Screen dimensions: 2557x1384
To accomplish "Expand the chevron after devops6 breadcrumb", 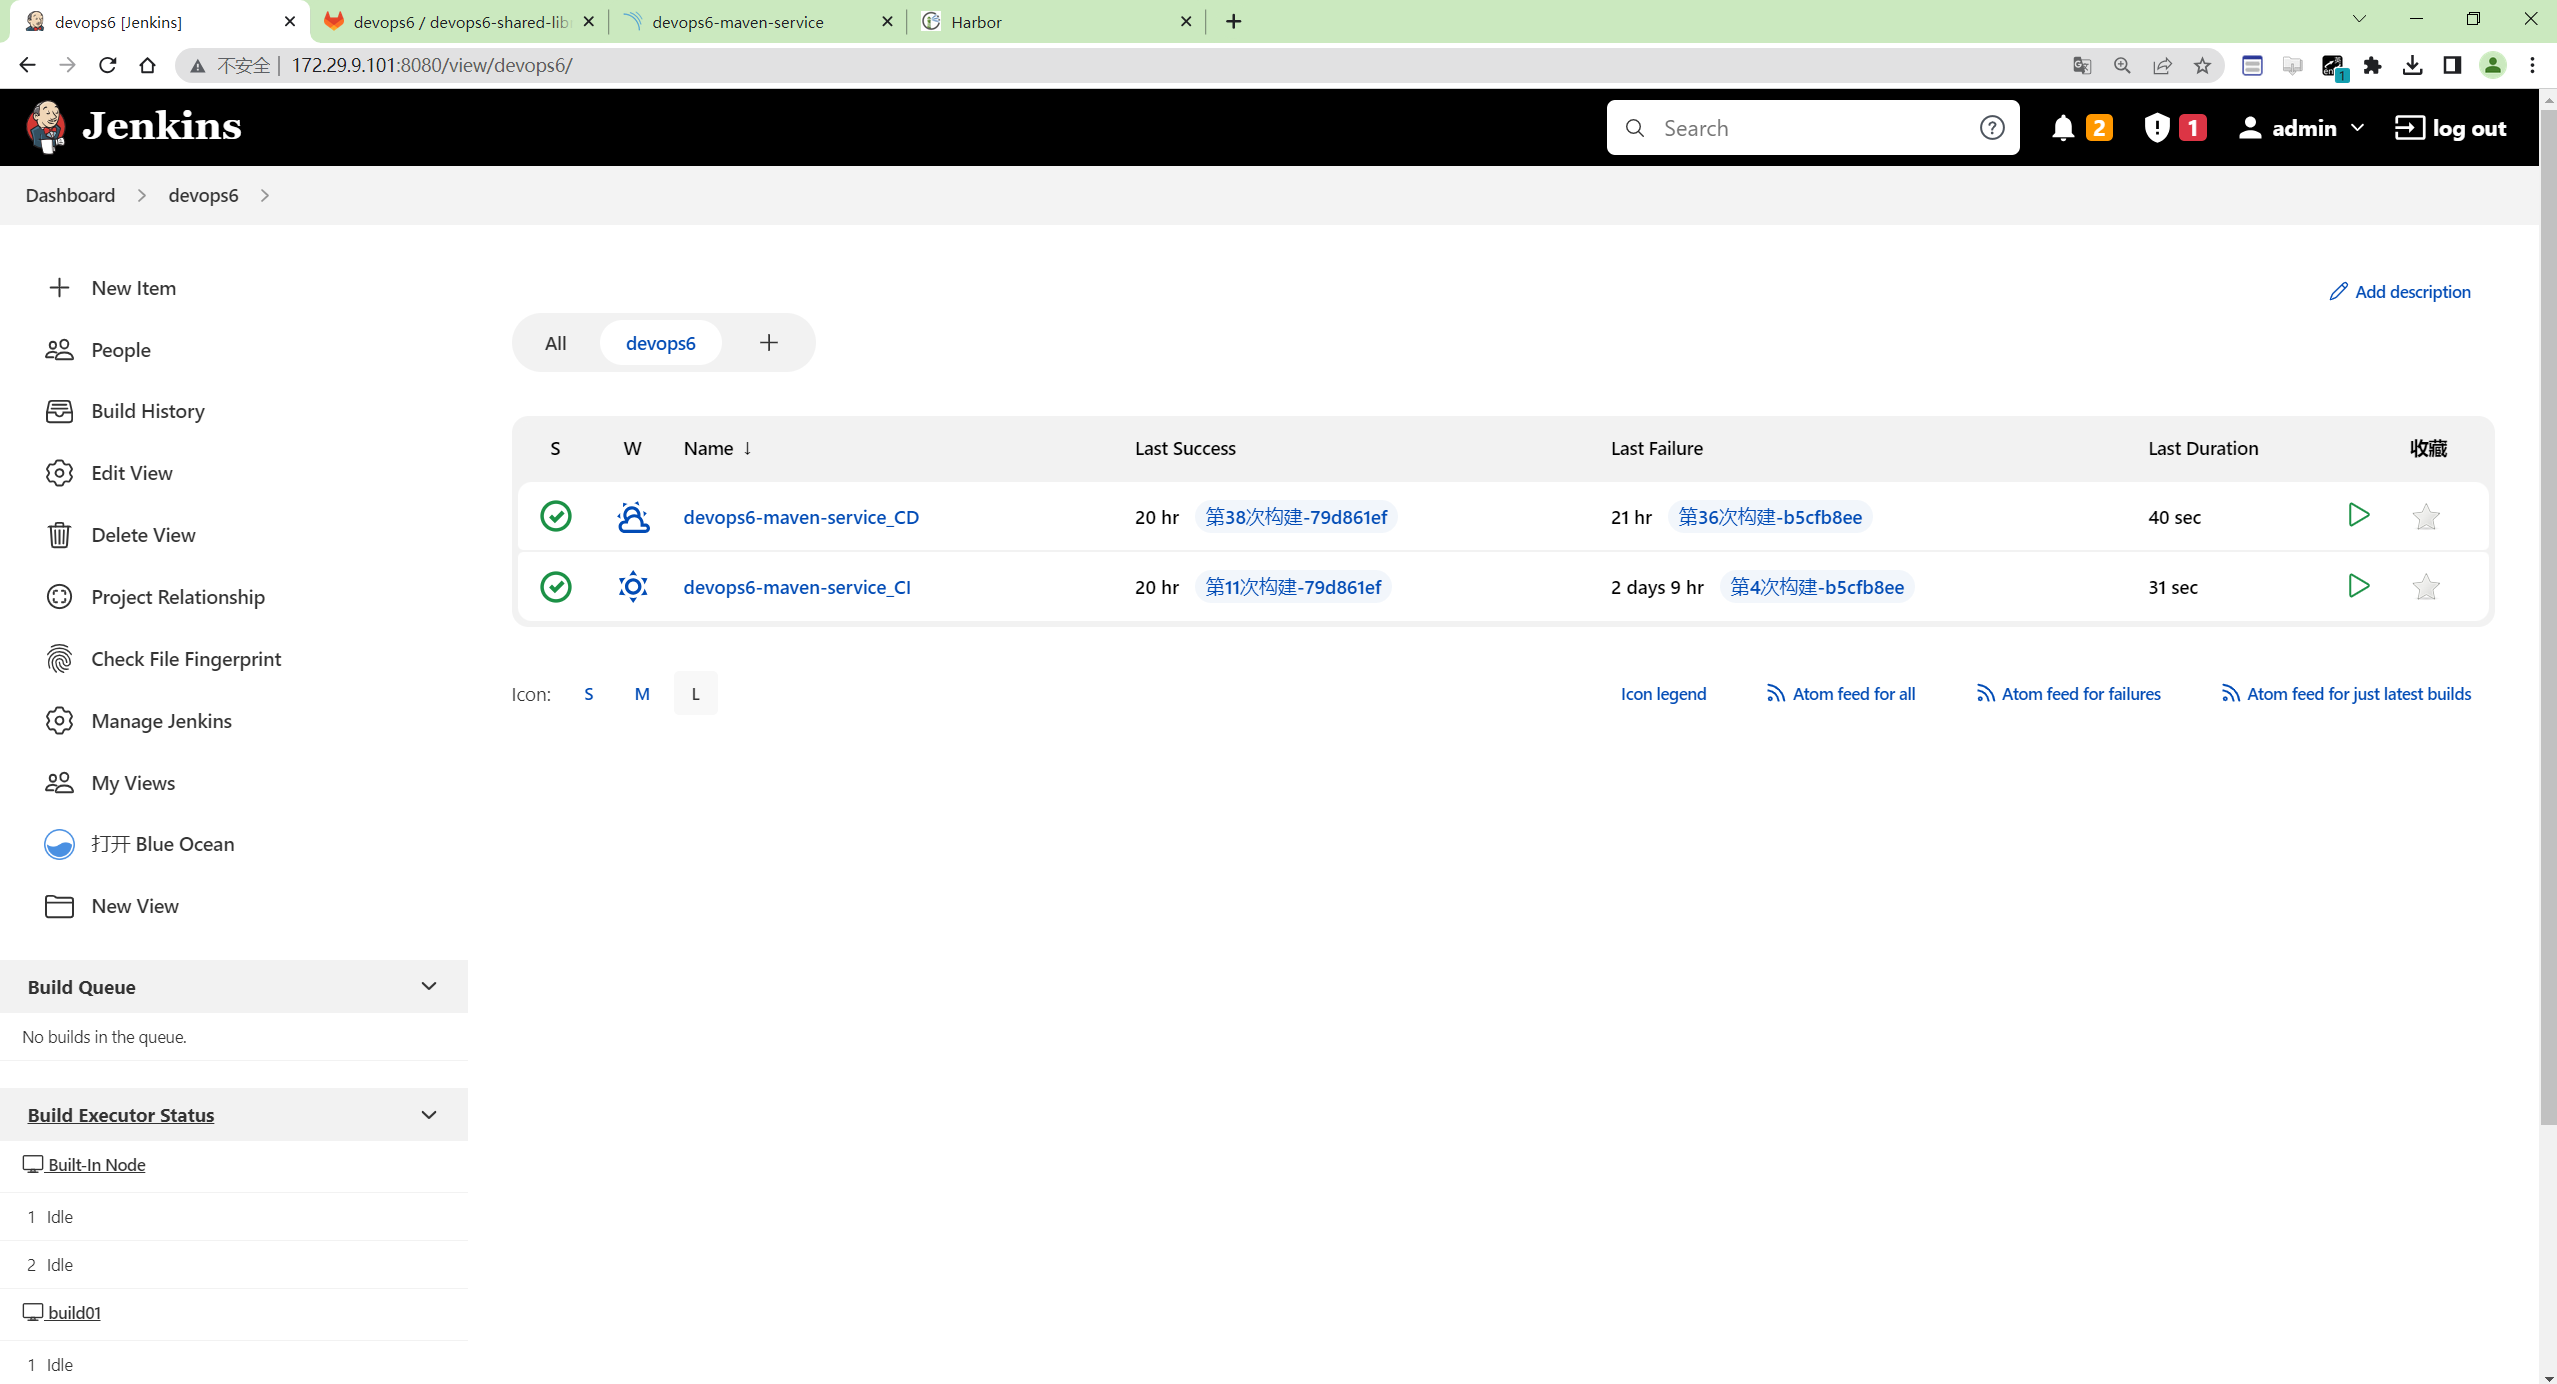I will coord(265,195).
